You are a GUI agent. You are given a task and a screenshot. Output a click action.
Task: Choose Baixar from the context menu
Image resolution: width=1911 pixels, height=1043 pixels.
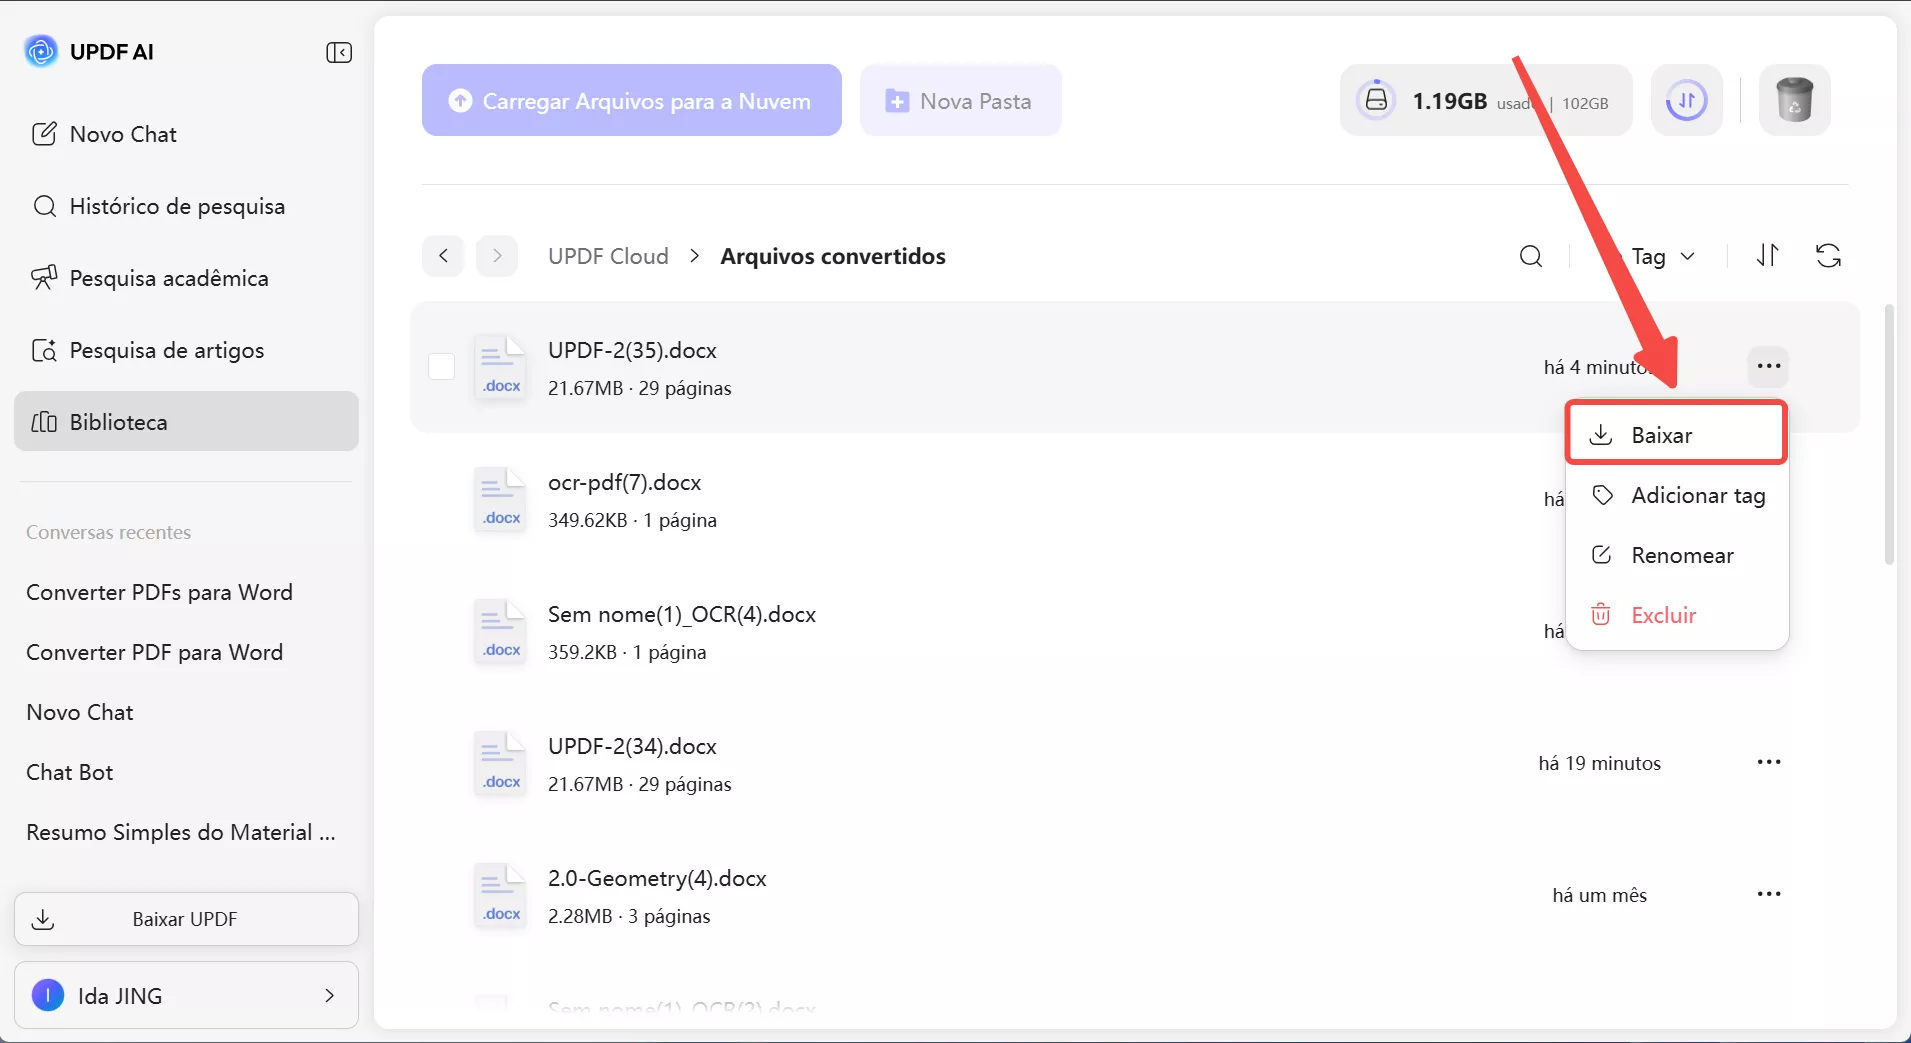click(x=1676, y=434)
